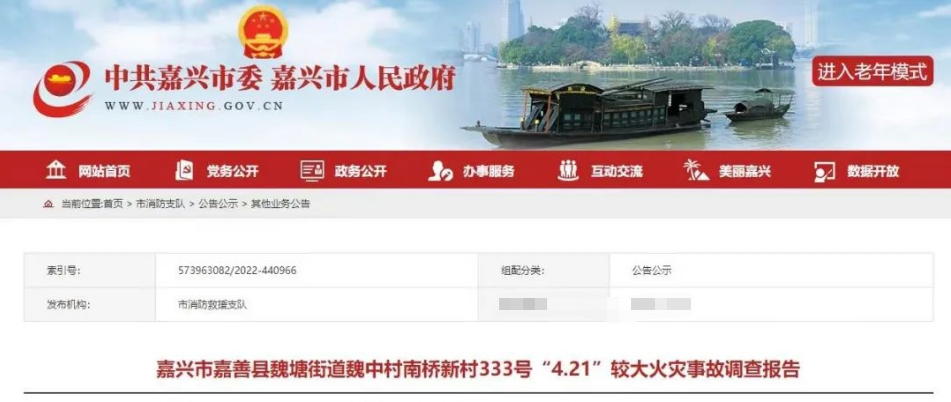Click the ID card icon beside 政务公开
Image resolution: width=951 pixels, height=402 pixels.
(x=312, y=170)
